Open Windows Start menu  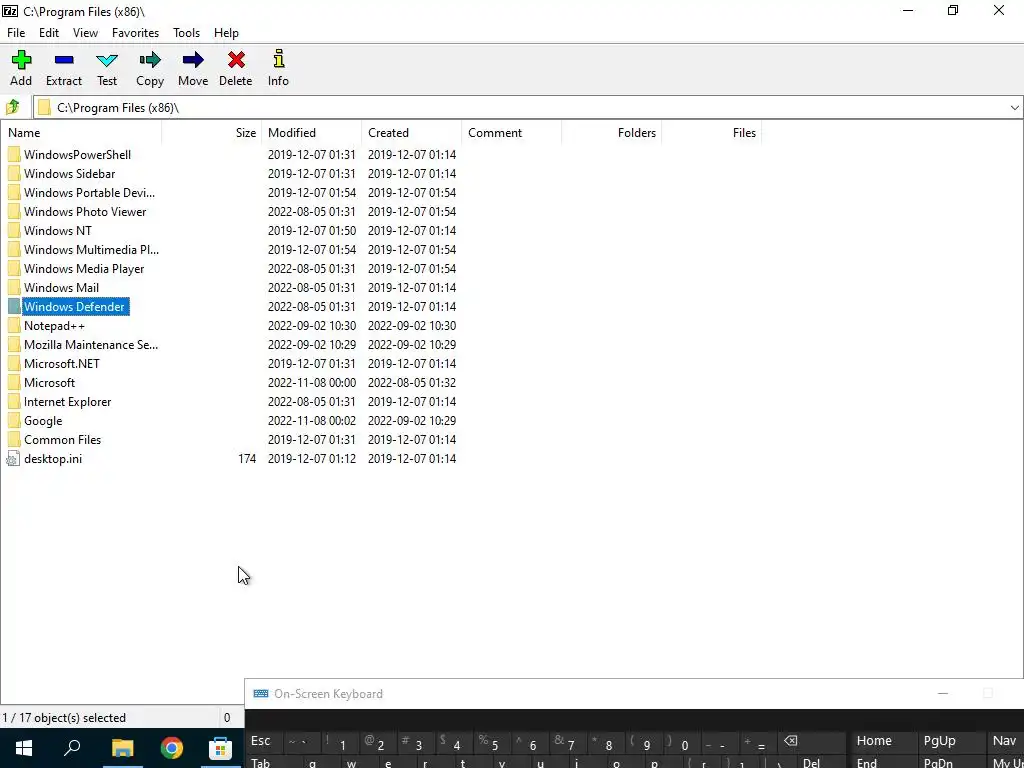tap(24, 748)
